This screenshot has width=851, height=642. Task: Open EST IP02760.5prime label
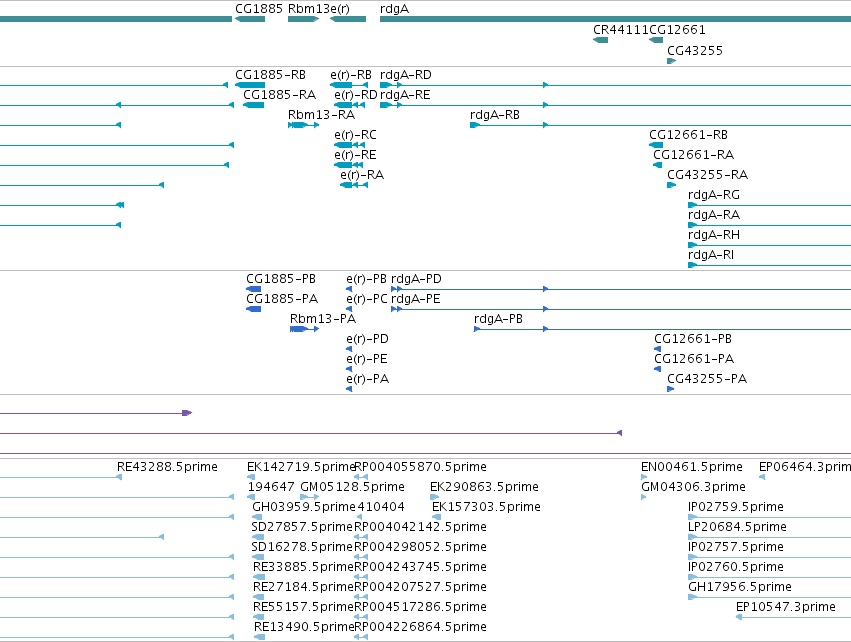[x=735, y=567]
